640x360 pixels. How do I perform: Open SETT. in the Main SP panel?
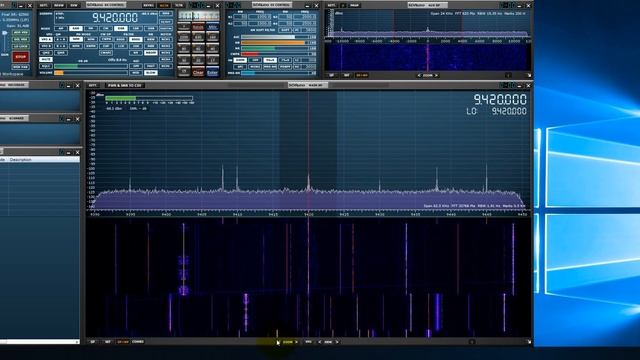point(93,85)
